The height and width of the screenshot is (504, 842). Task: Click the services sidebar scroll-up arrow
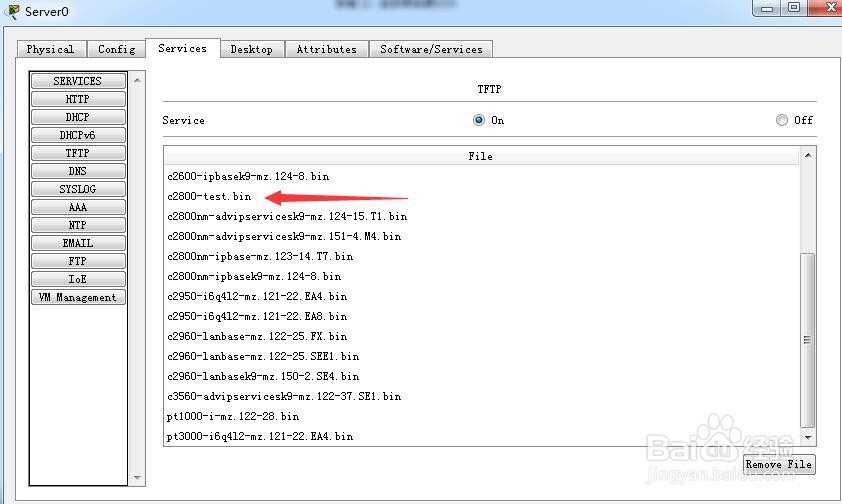click(x=137, y=80)
